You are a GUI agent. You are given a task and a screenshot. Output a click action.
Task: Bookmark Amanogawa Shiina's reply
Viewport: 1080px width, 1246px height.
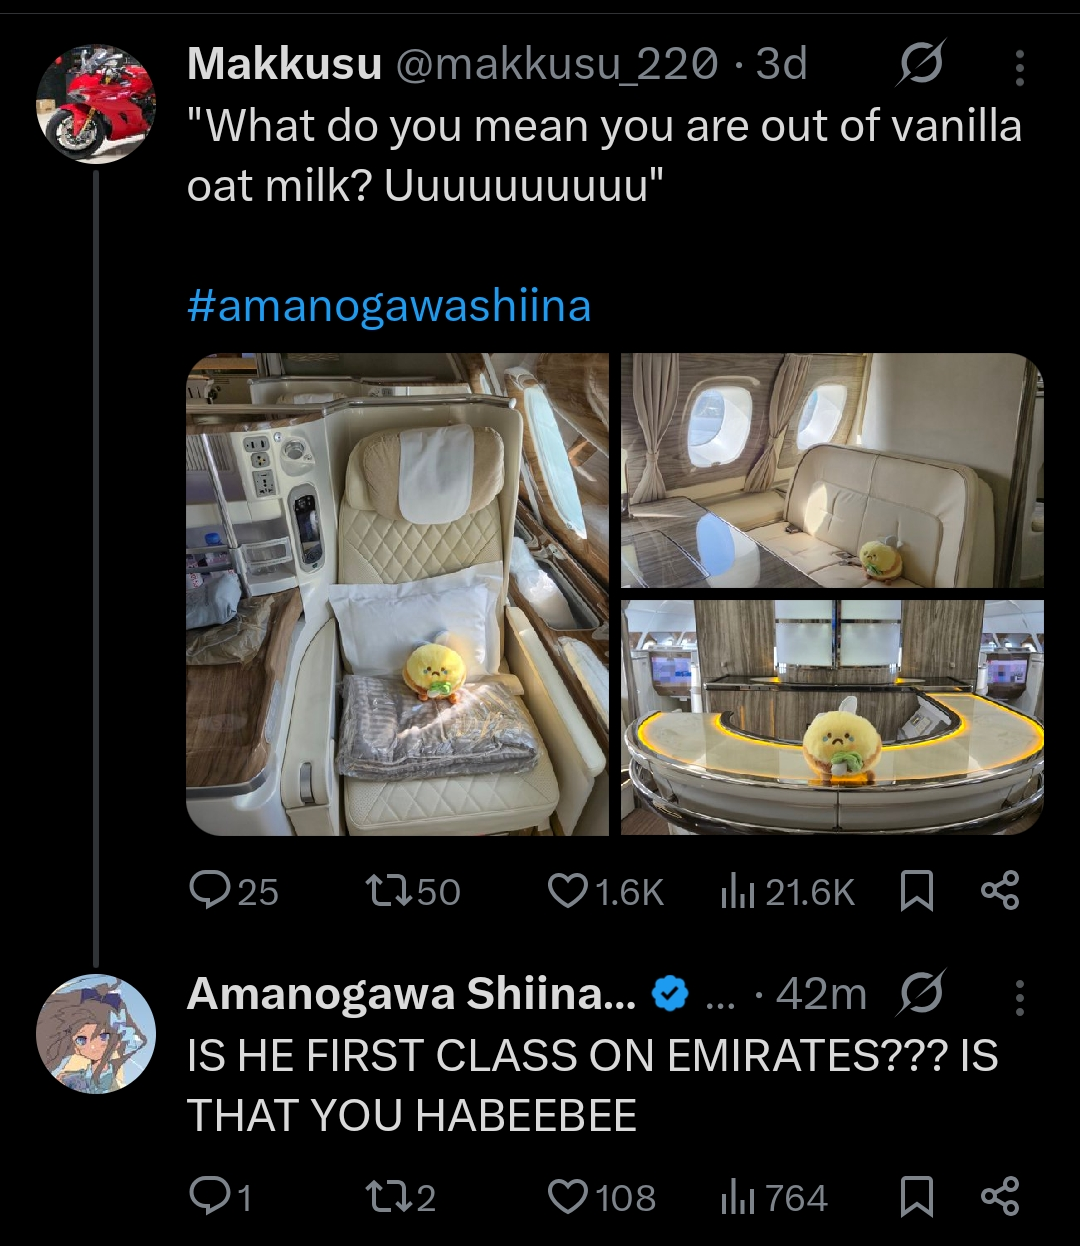pyautogui.click(x=917, y=1196)
